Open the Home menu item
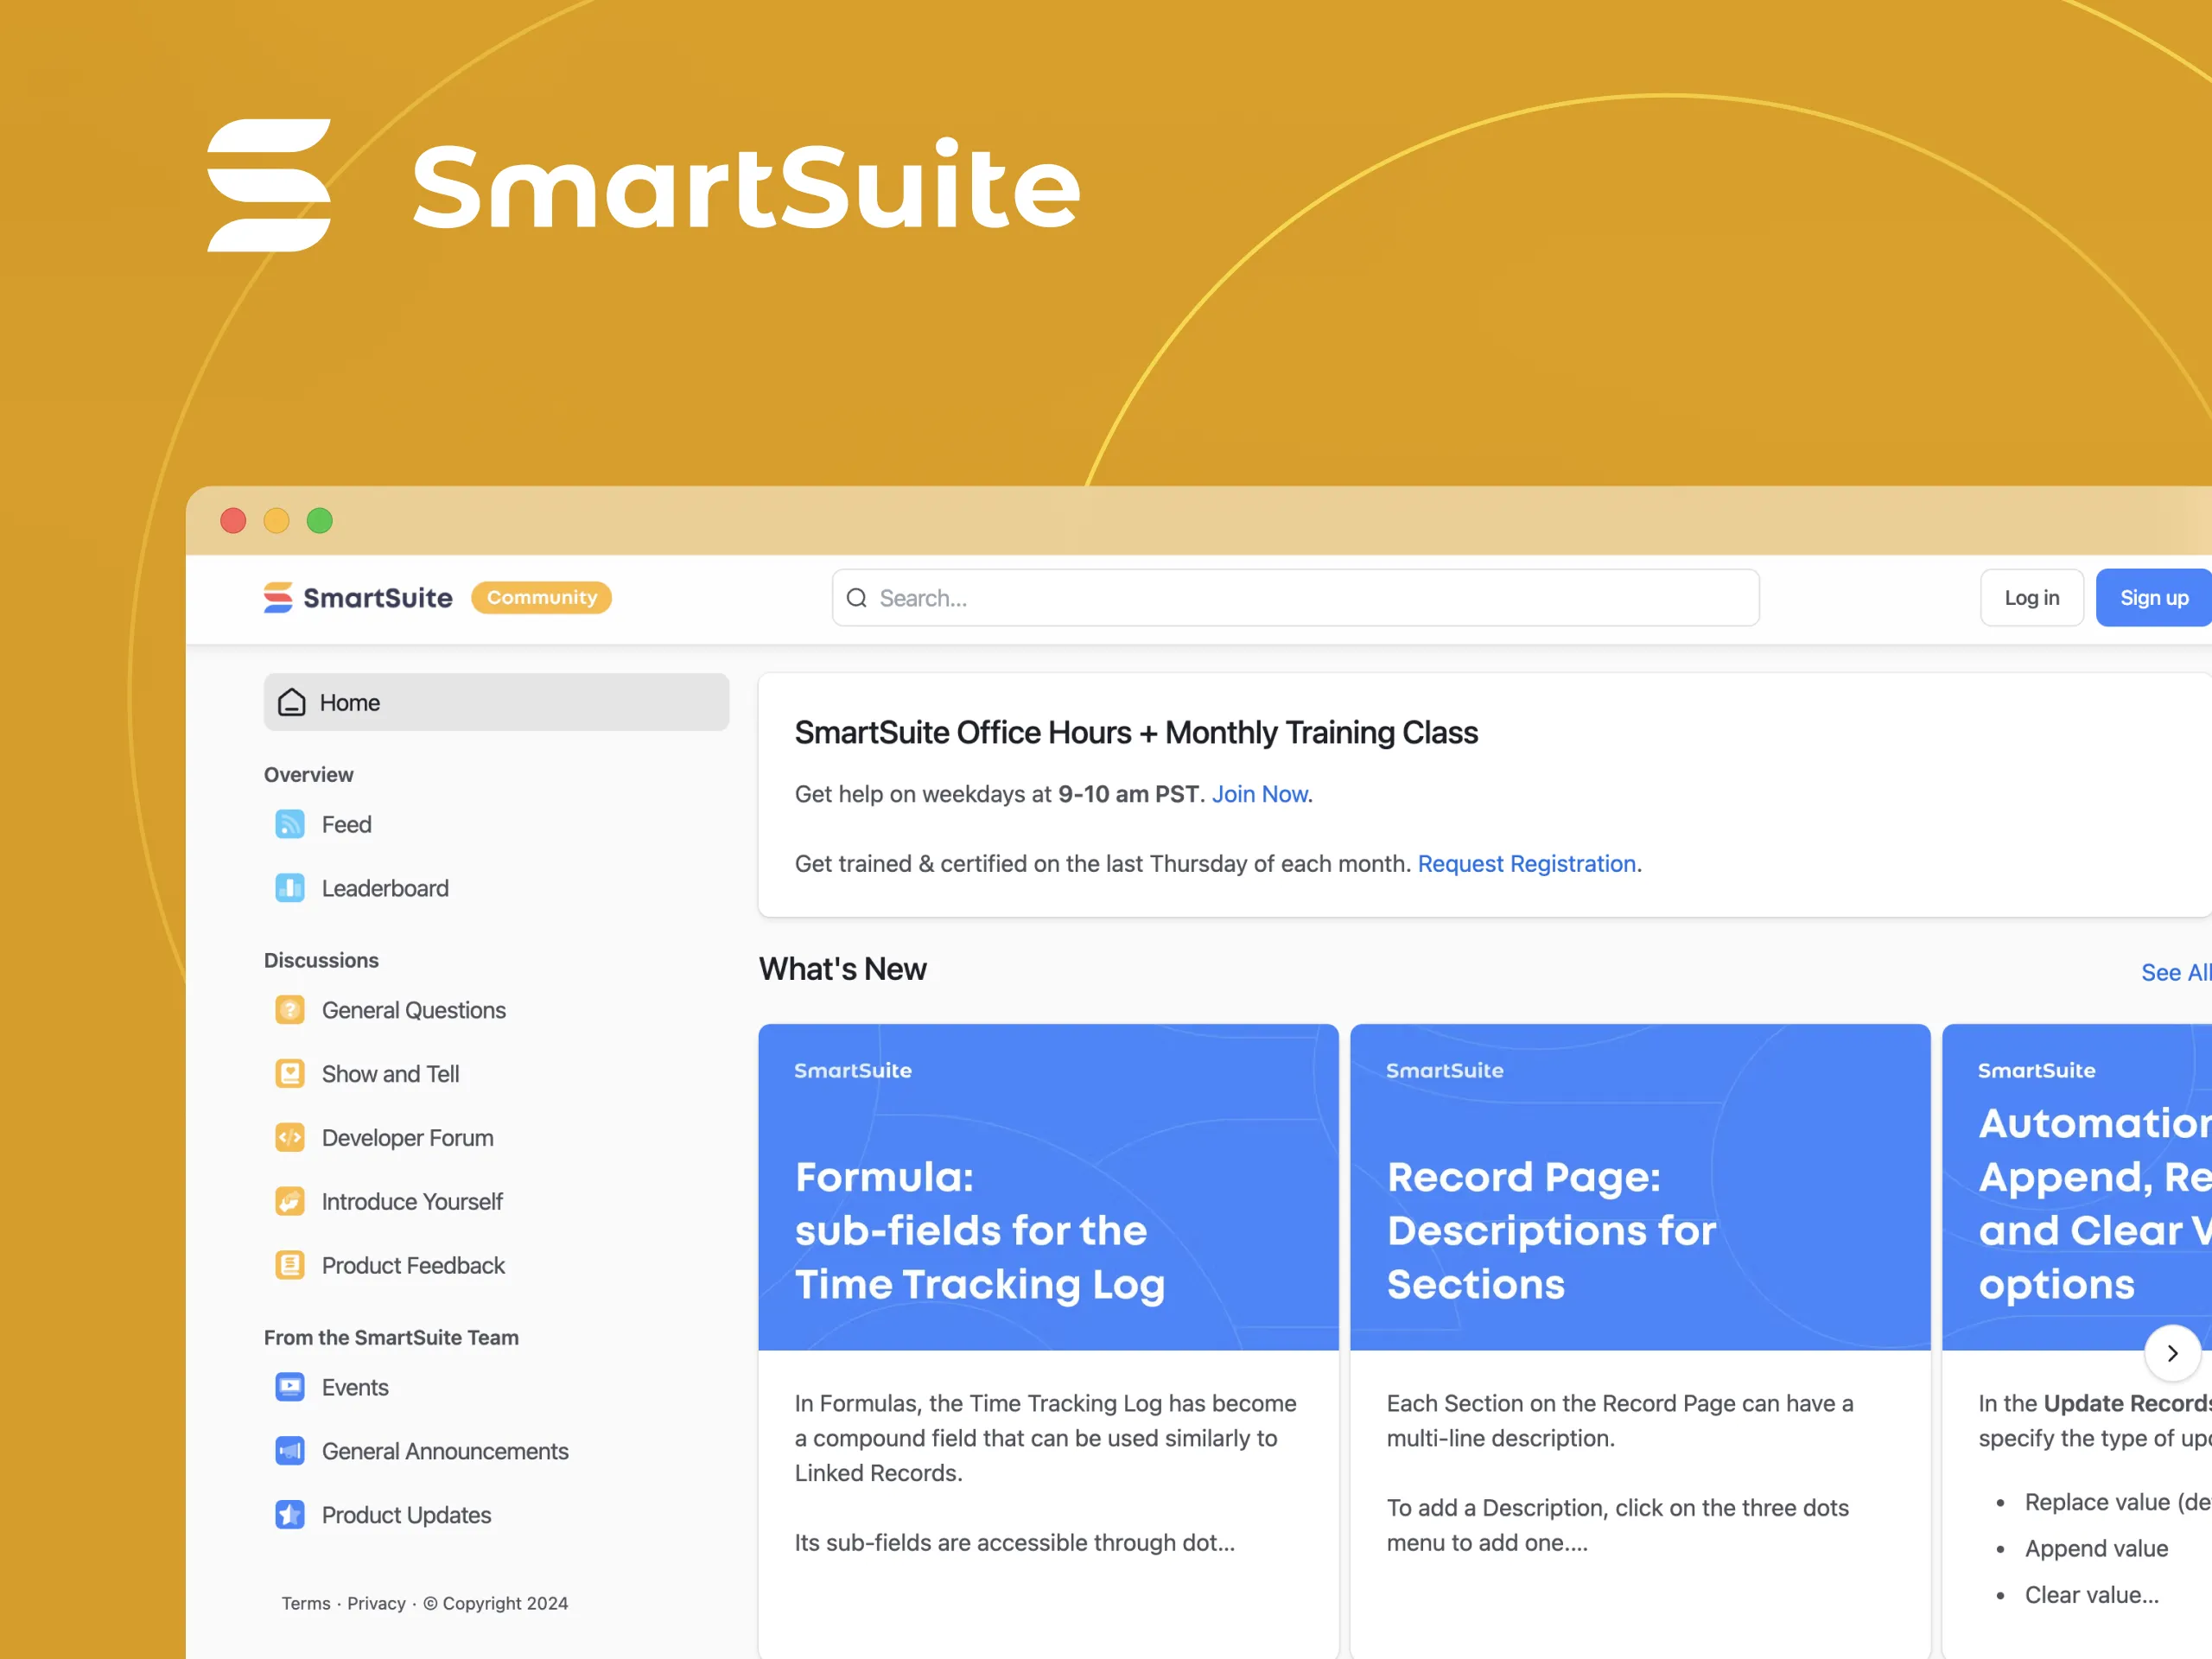2212x1659 pixels. coord(496,702)
